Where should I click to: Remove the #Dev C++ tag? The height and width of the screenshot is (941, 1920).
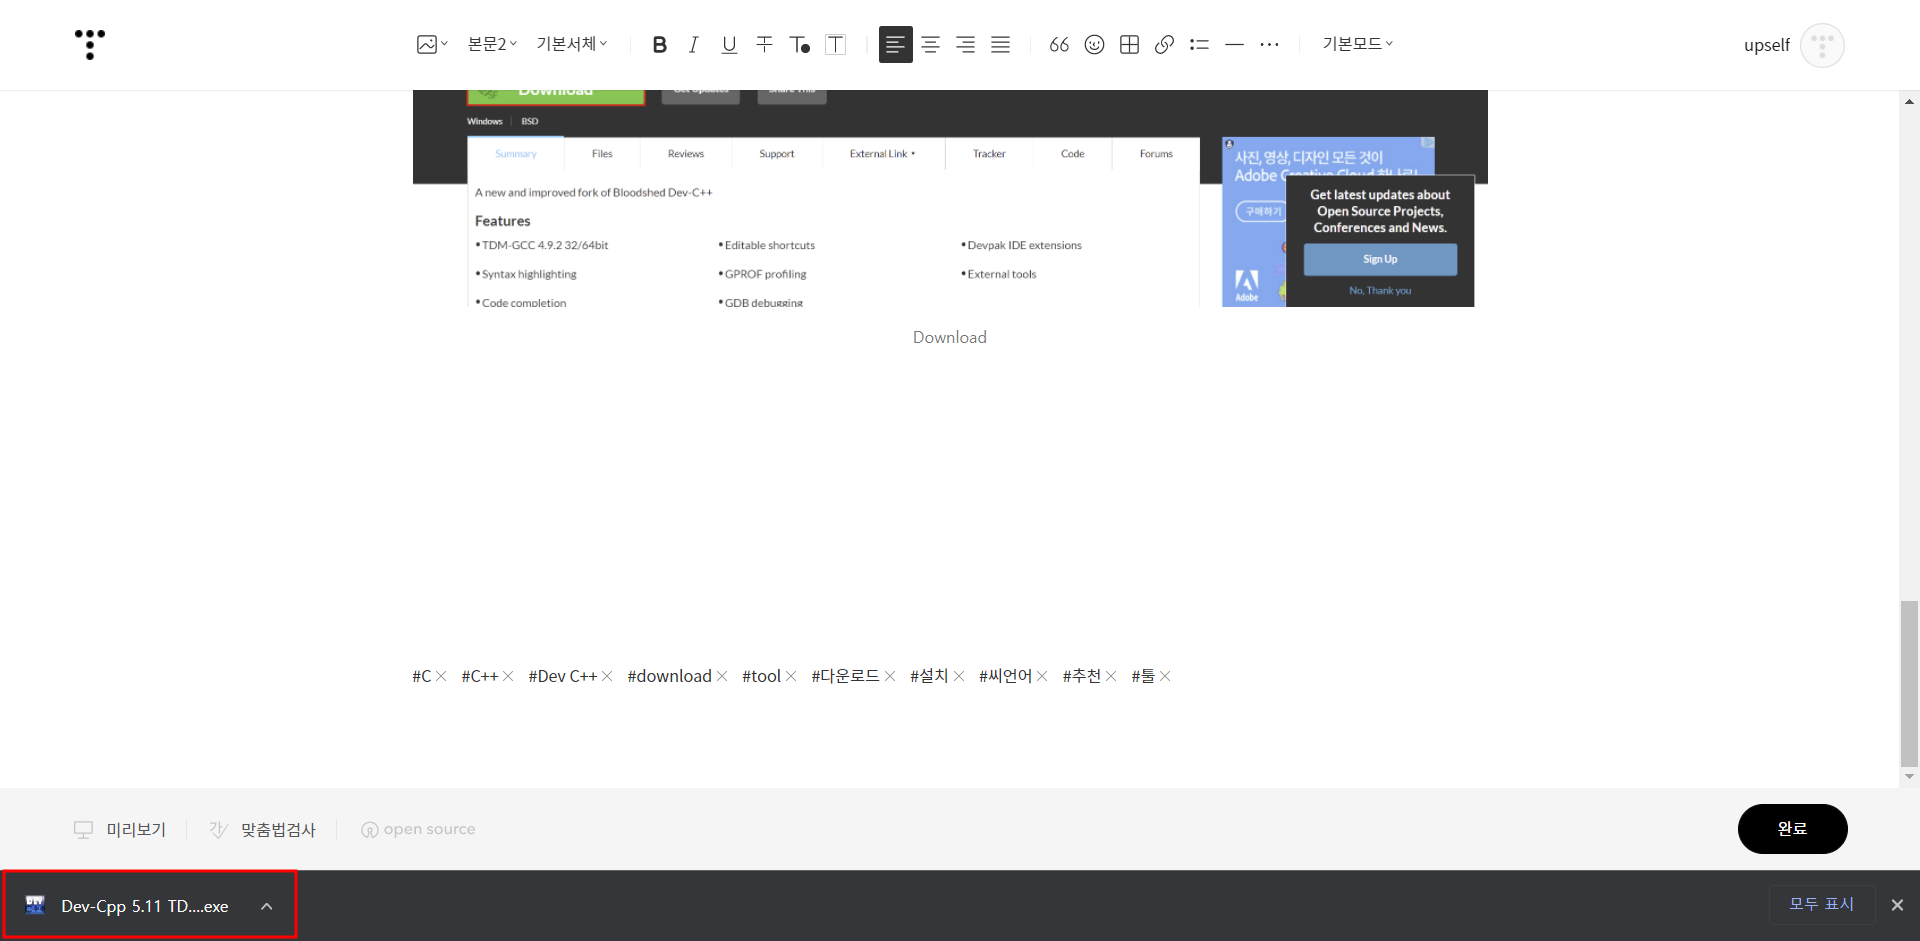click(607, 676)
